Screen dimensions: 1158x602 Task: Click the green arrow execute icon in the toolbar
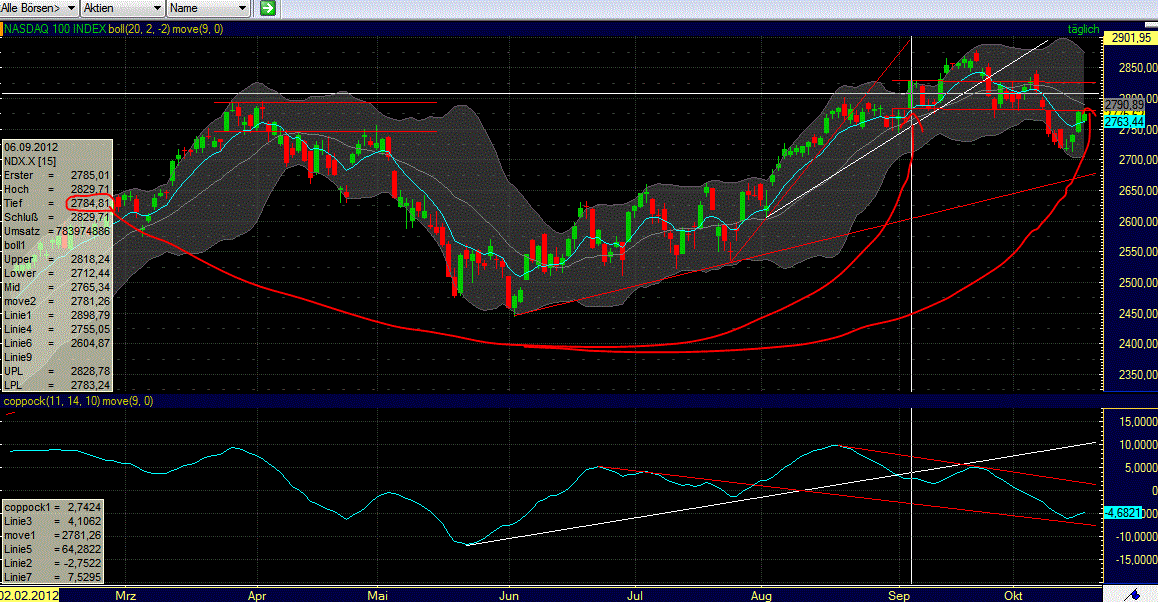pos(266,8)
